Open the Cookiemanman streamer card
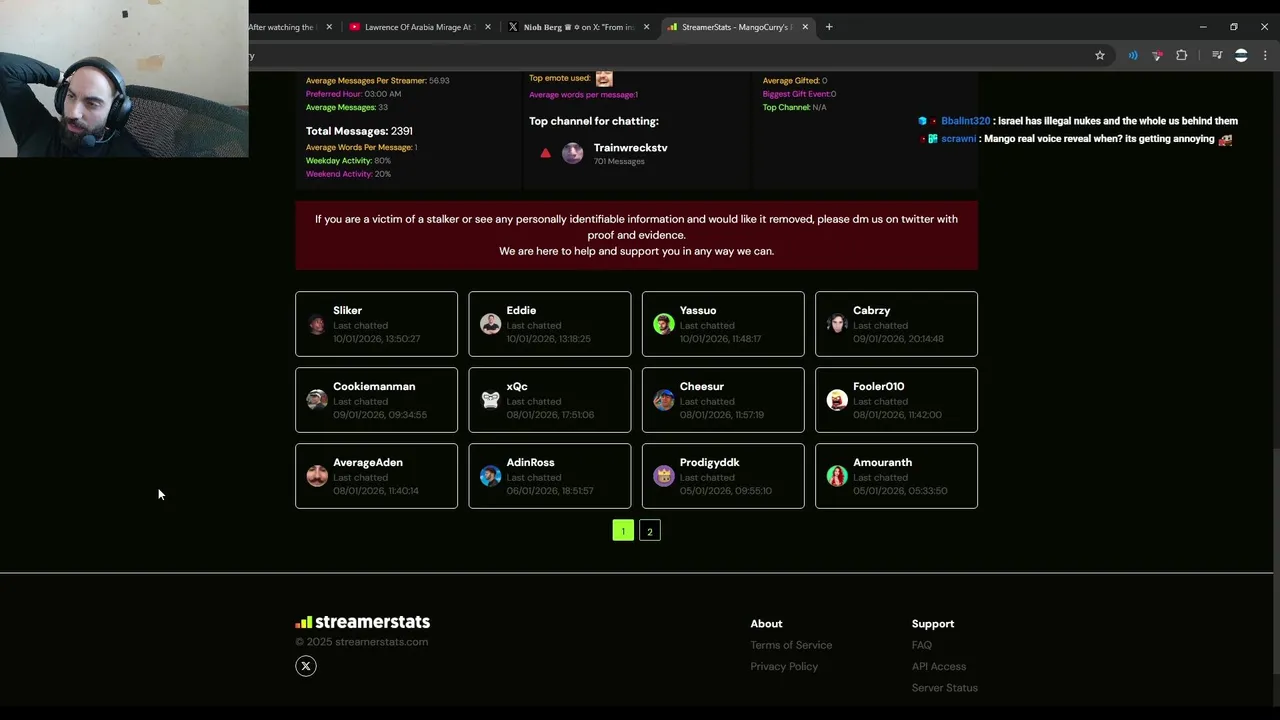This screenshot has width=1280, height=720. 376,400
